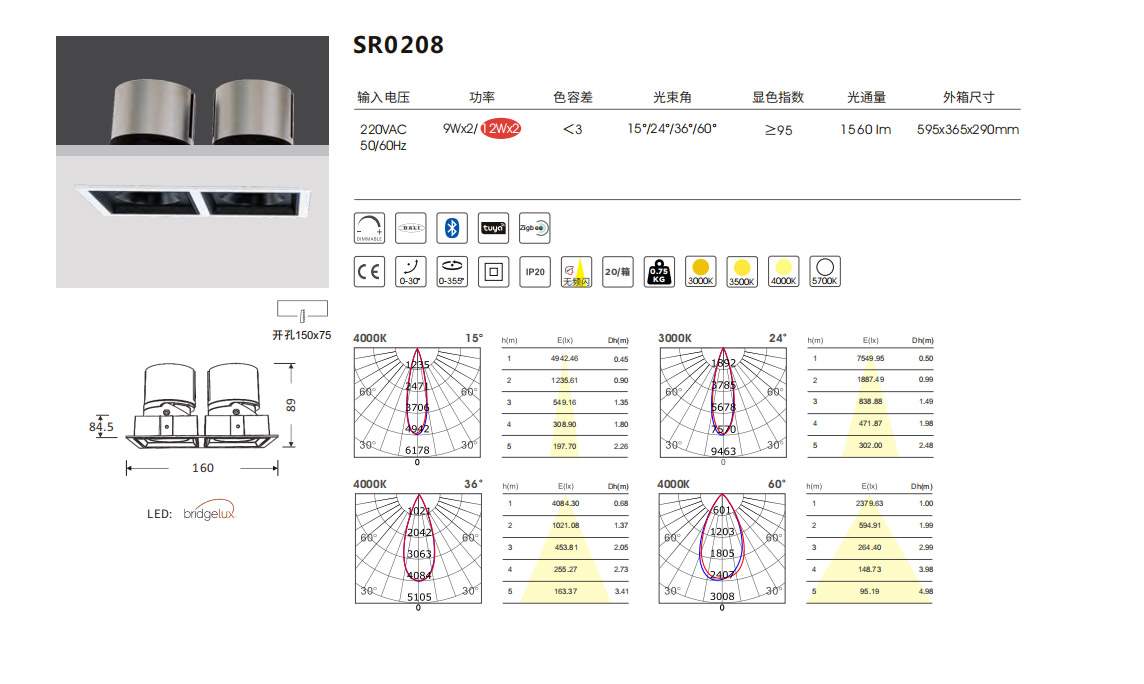The image size is (1144, 684).
Task: Click the 0.75 KG weight icon
Action: 660,272
